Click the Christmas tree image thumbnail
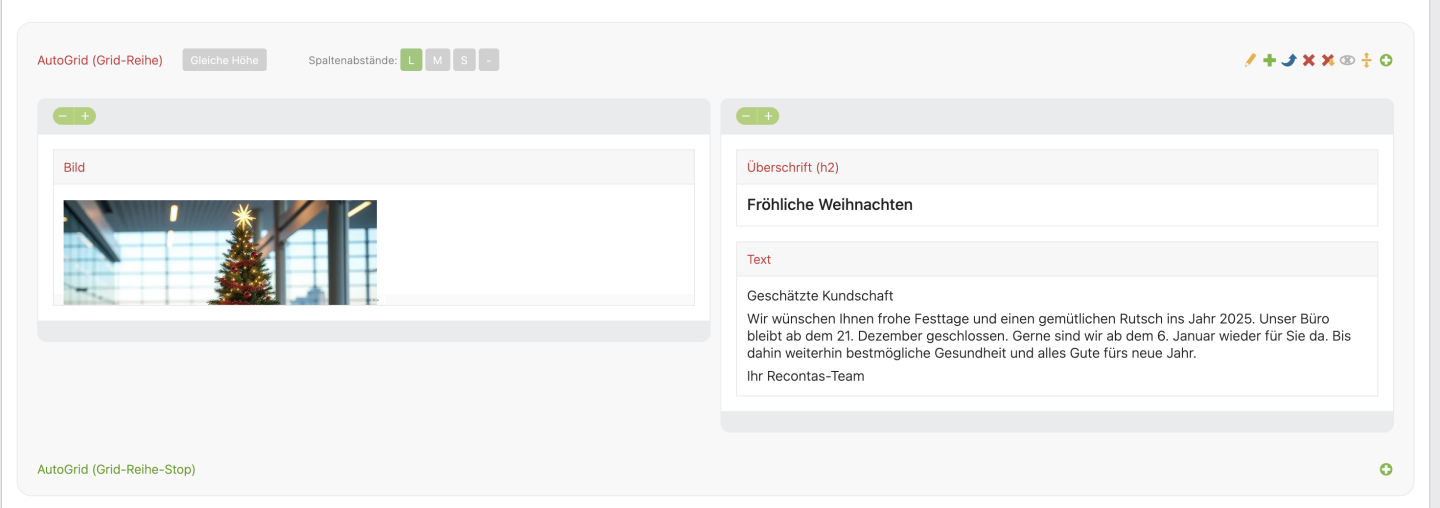 pyautogui.click(x=220, y=252)
